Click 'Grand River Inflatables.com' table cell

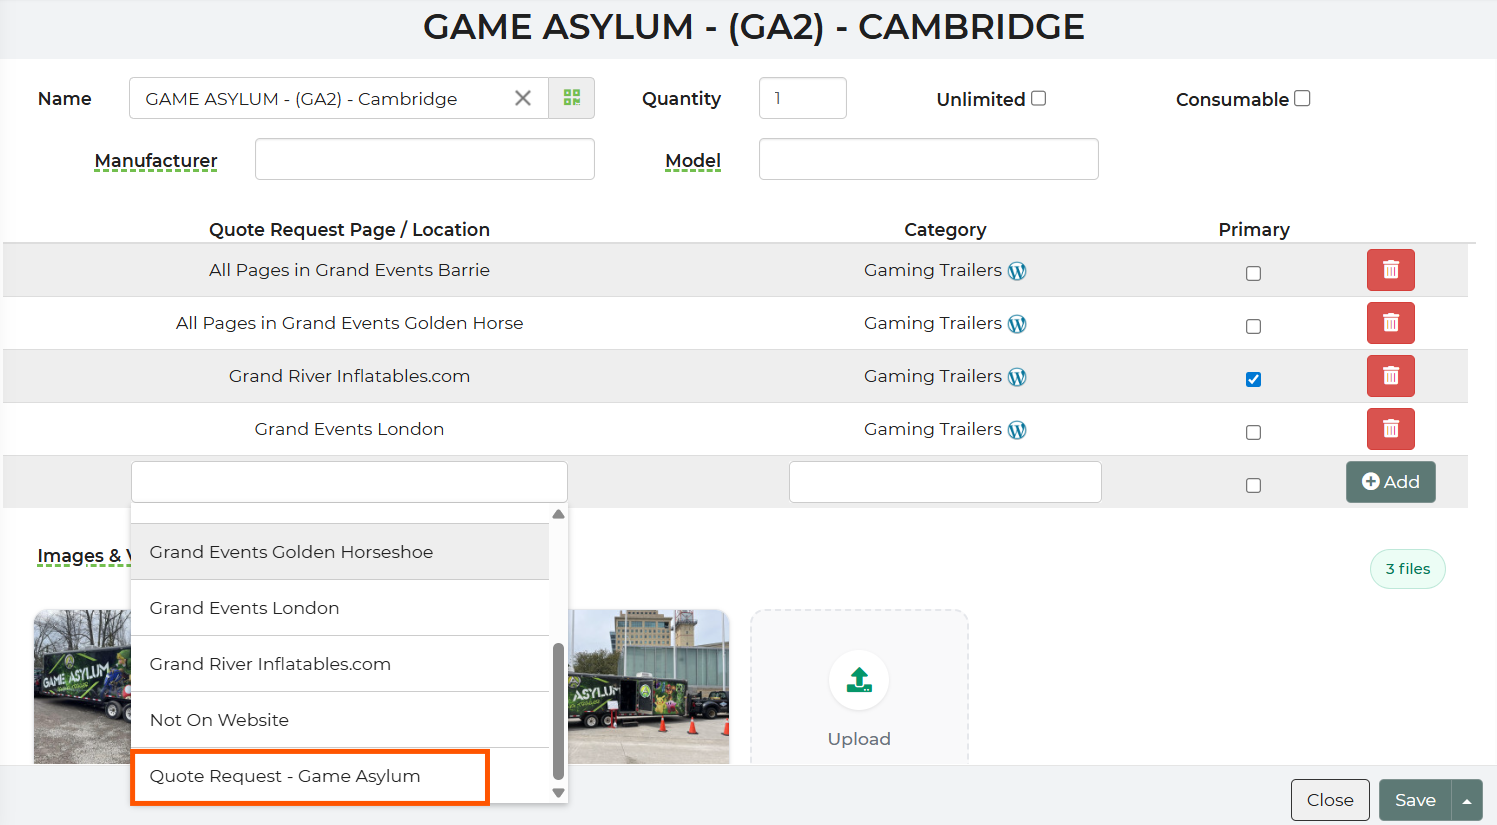pos(349,376)
